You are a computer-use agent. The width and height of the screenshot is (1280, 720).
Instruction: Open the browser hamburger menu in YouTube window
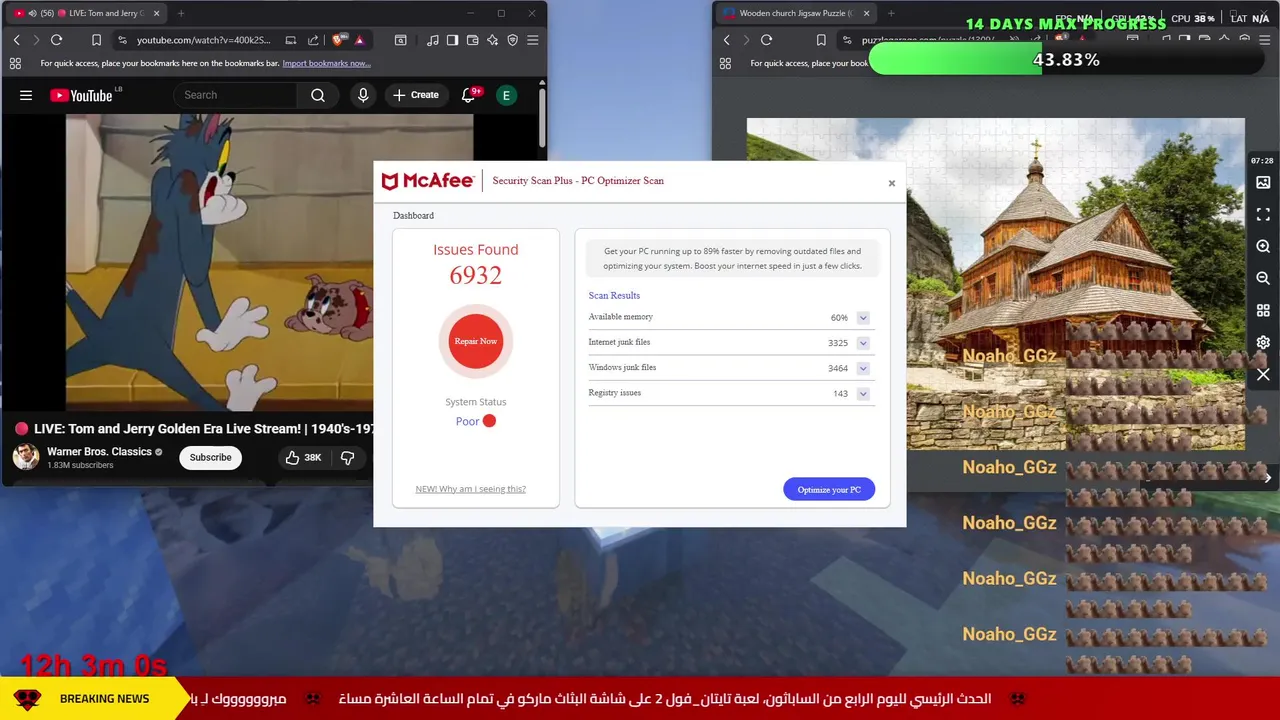click(532, 40)
